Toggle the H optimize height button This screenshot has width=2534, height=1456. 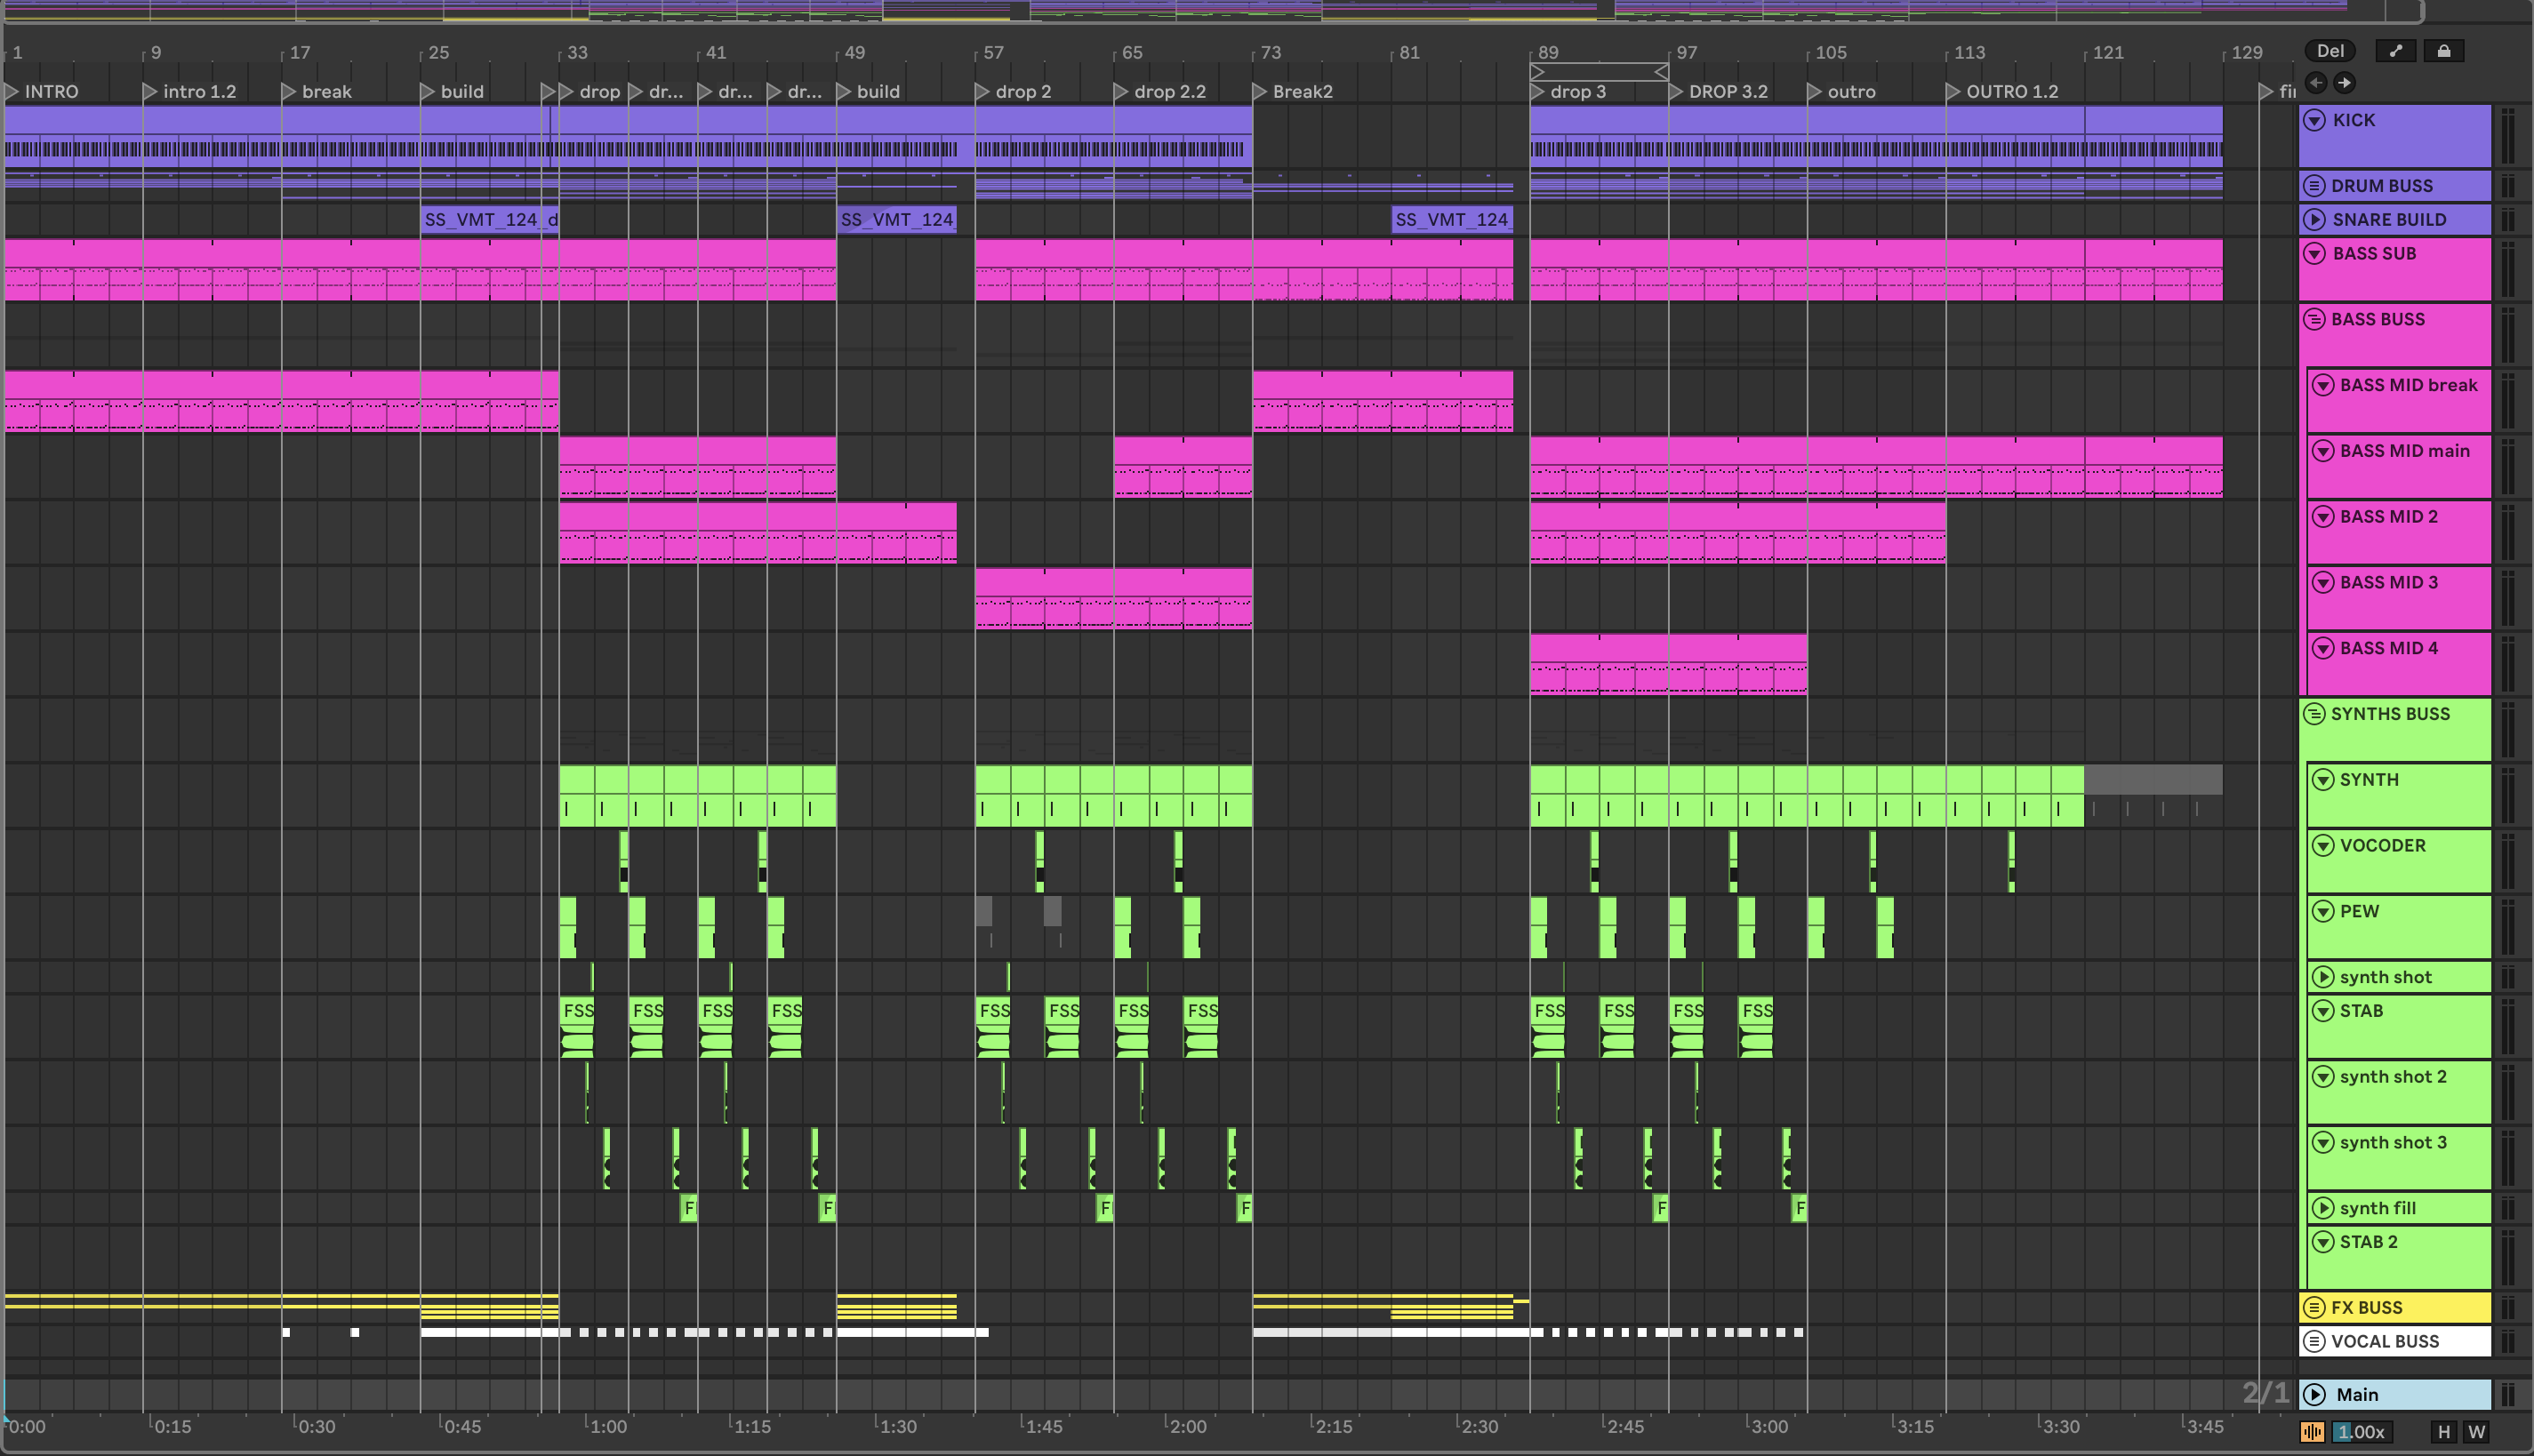[2443, 1432]
